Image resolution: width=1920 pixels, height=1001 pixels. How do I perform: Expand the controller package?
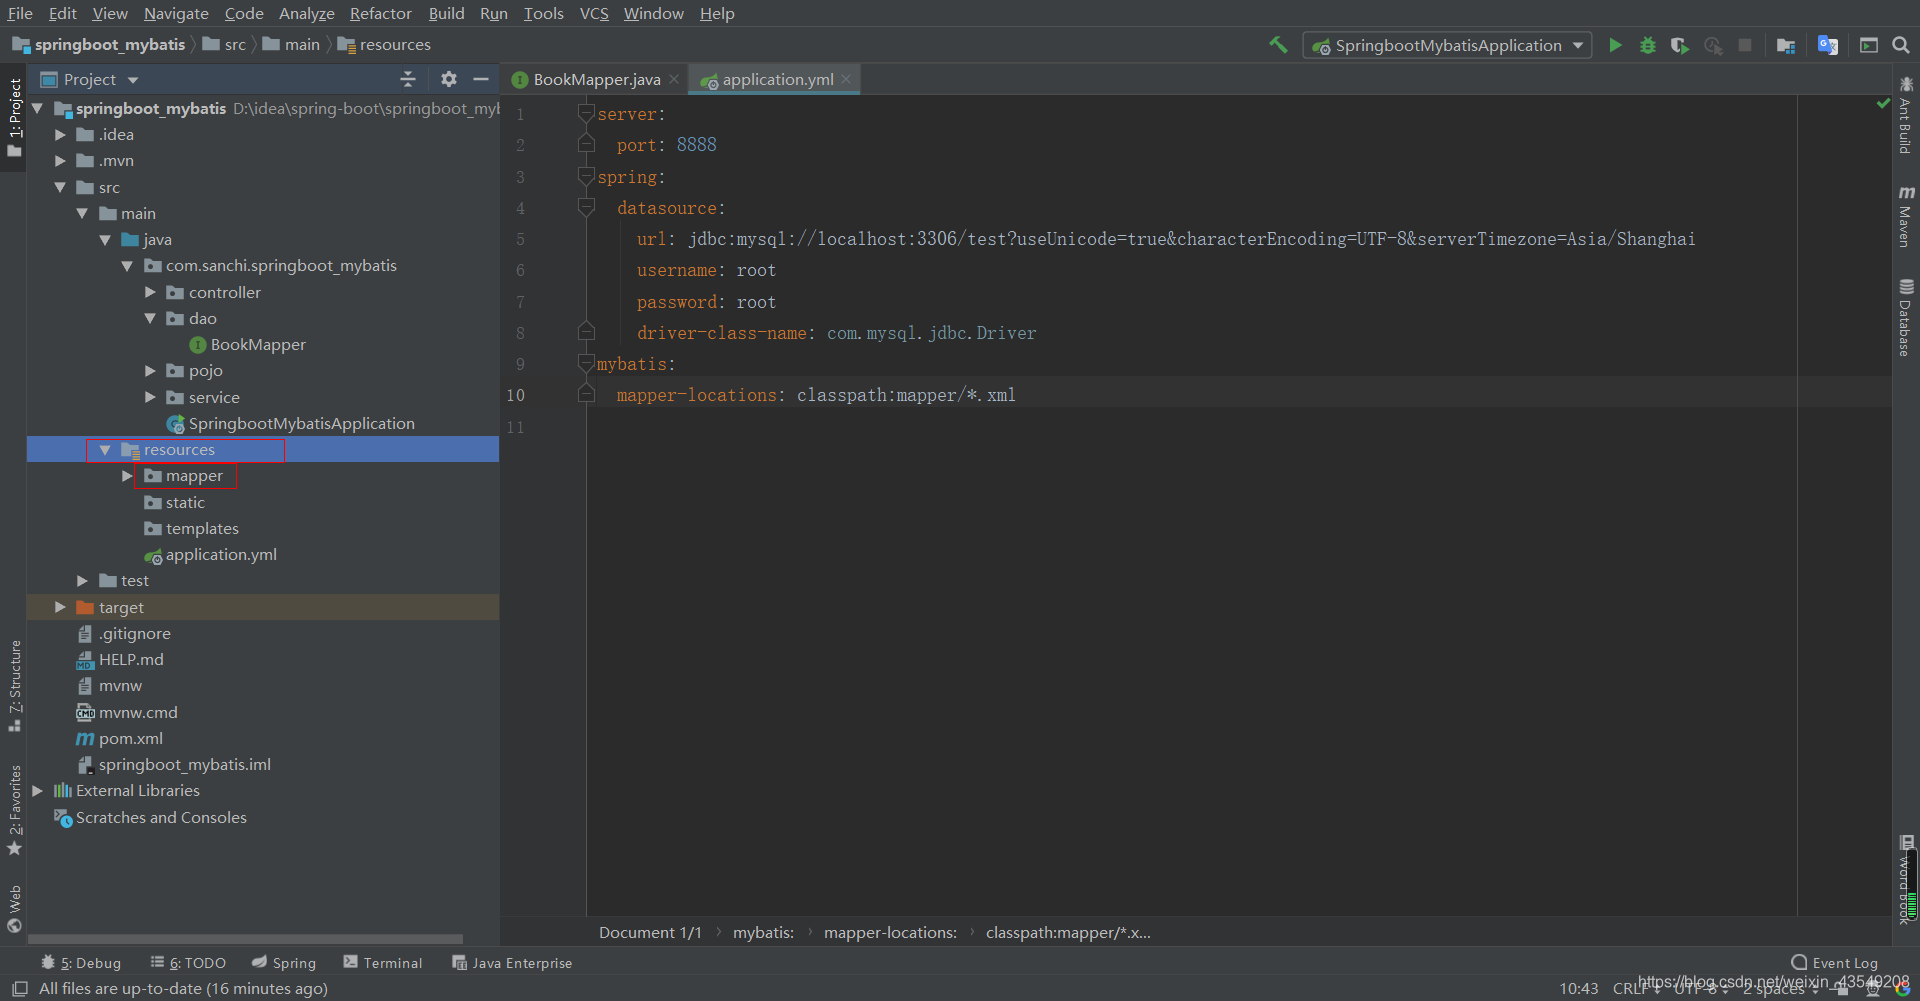150,292
